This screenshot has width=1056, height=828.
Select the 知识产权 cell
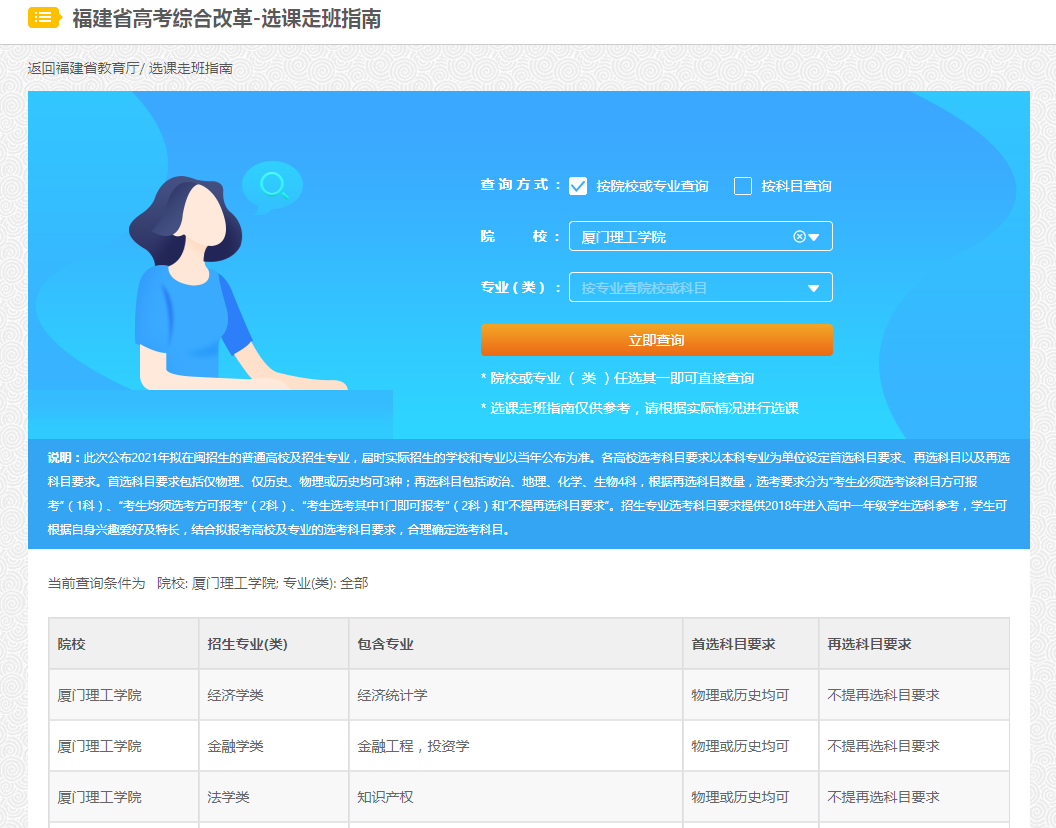[x=516, y=797]
